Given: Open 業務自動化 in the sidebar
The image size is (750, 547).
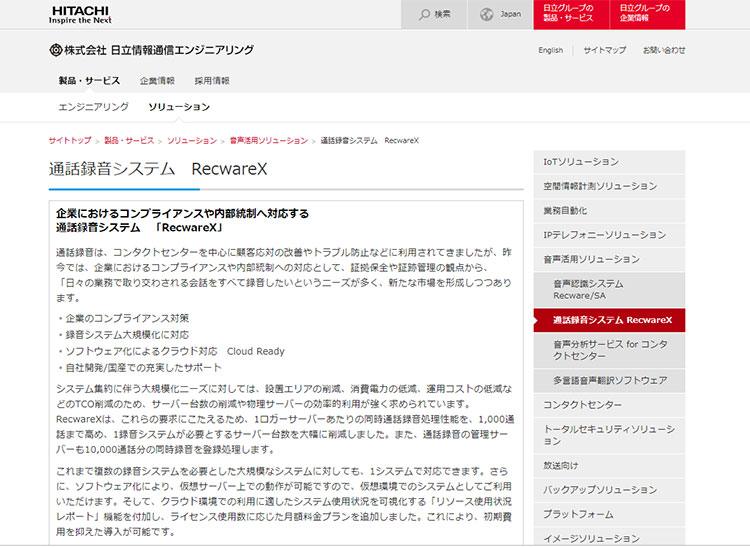Looking at the screenshot, I should pyautogui.click(x=609, y=211).
